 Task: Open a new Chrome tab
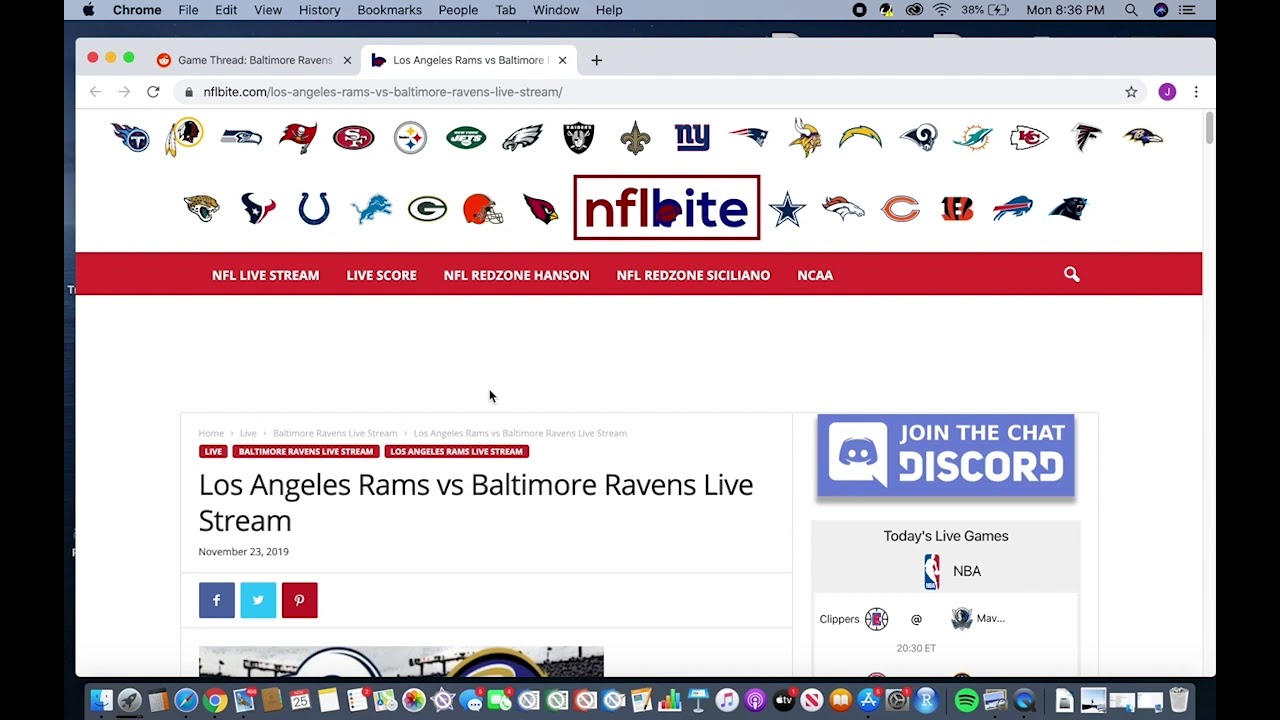[x=596, y=60]
